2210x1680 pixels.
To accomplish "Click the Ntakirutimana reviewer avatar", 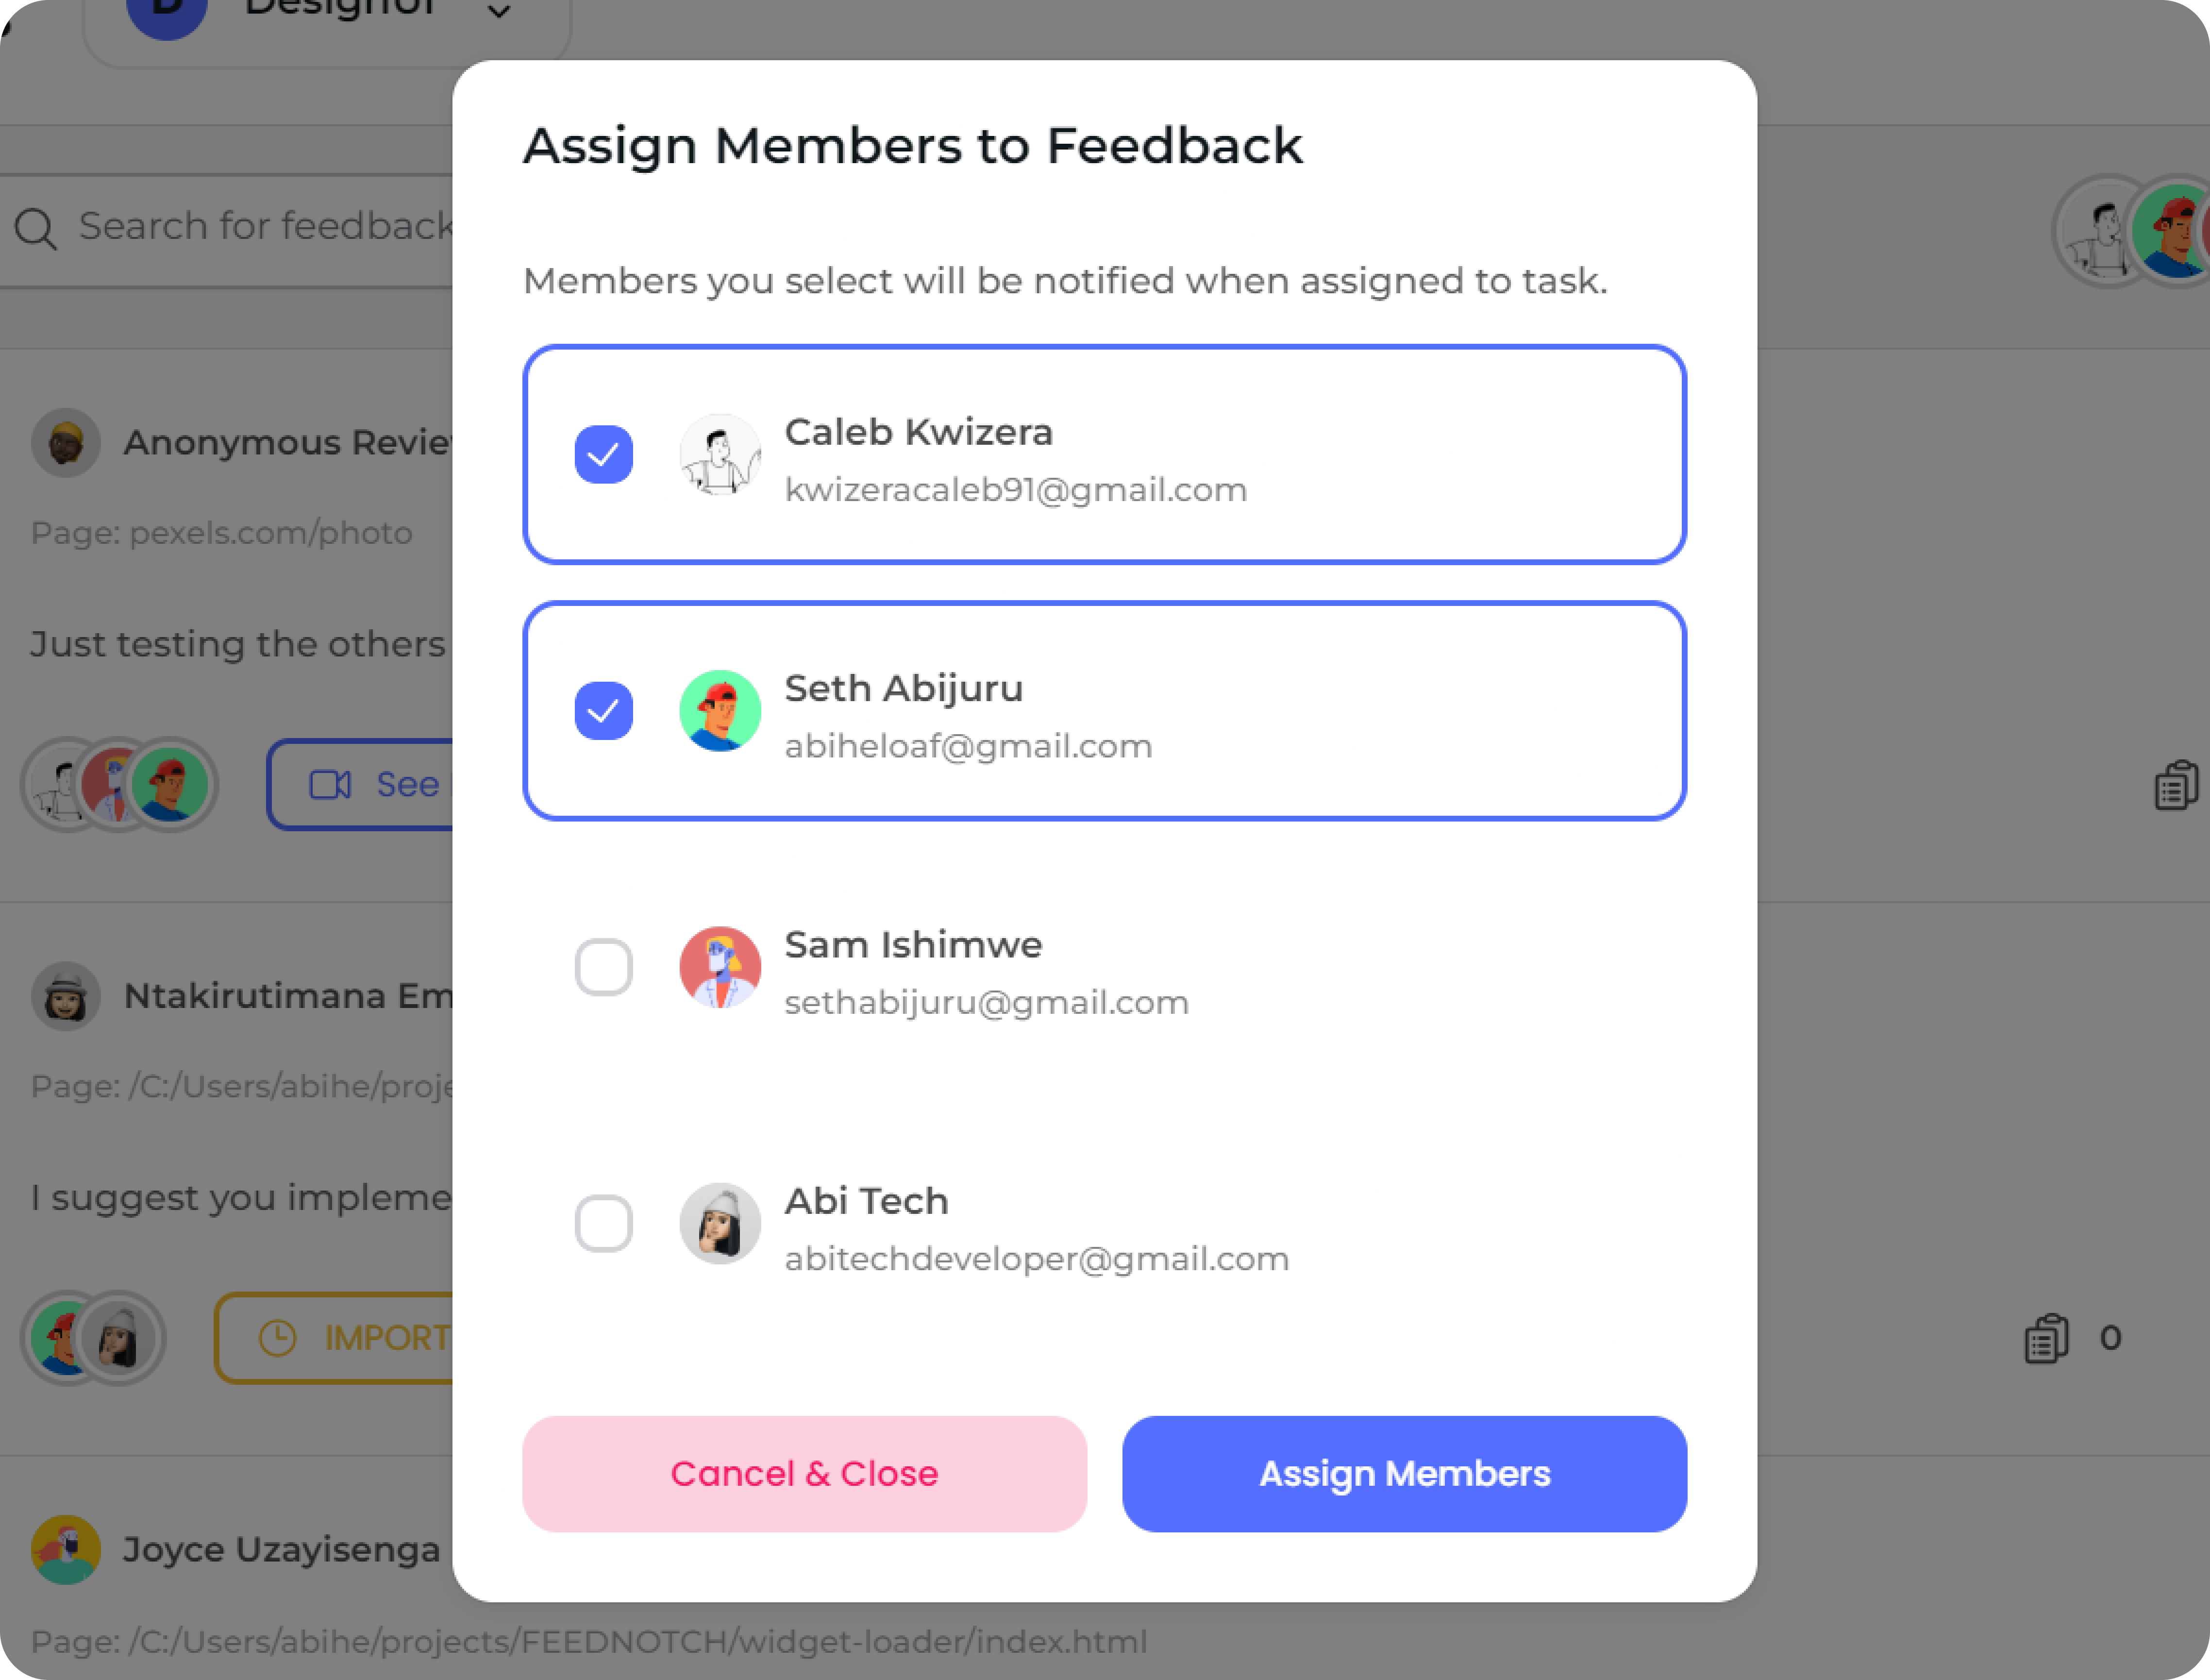I will 66,996.
